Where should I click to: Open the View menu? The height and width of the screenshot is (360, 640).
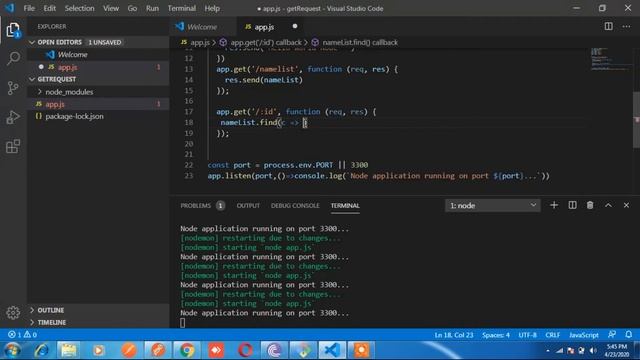pyautogui.click(x=111, y=8)
